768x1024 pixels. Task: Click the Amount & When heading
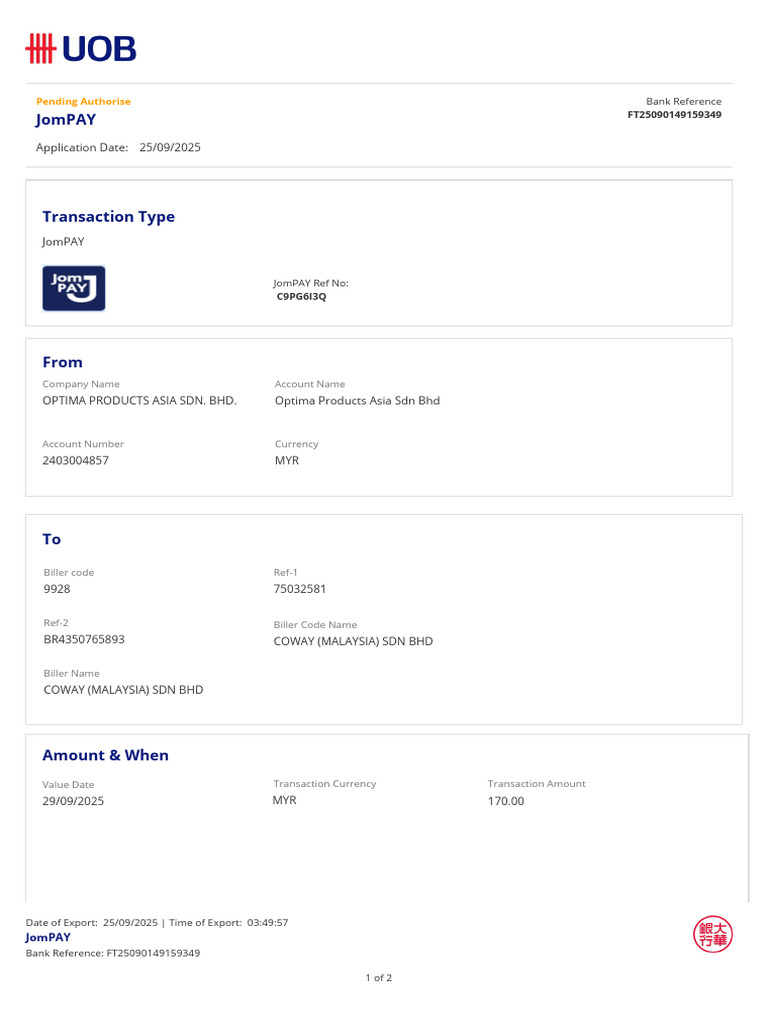[106, 755]
